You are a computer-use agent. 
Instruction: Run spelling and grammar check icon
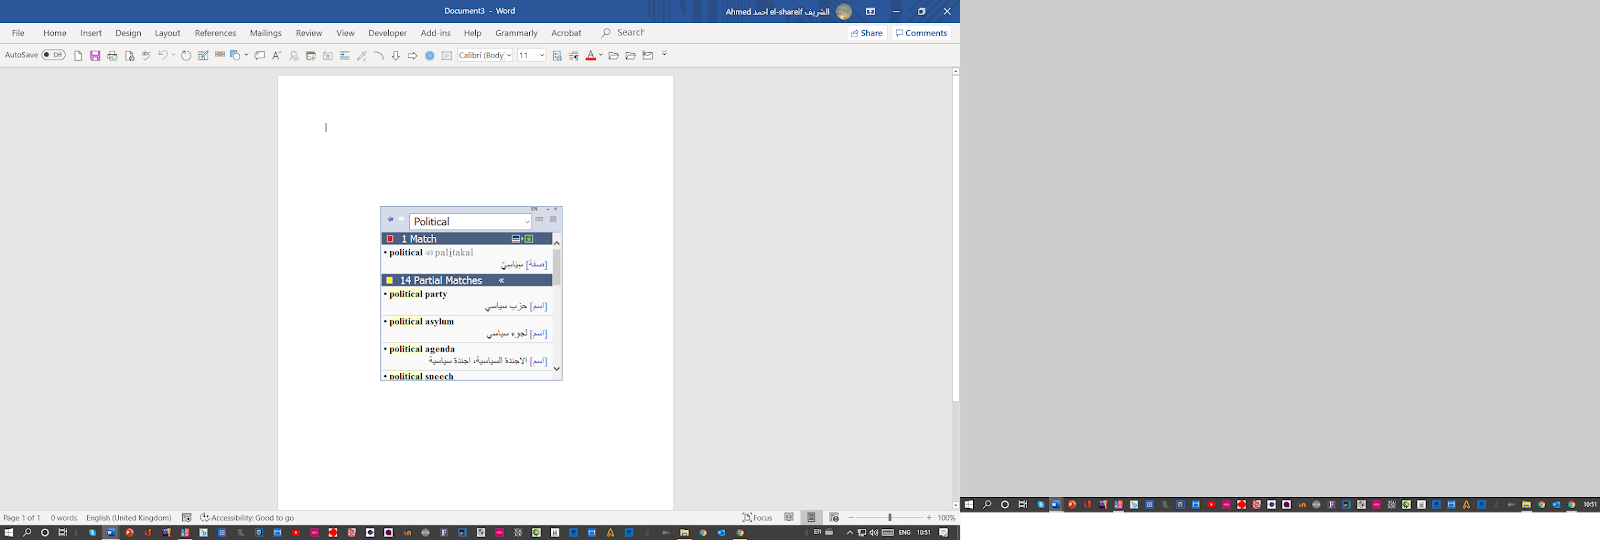tap(146, 56)
